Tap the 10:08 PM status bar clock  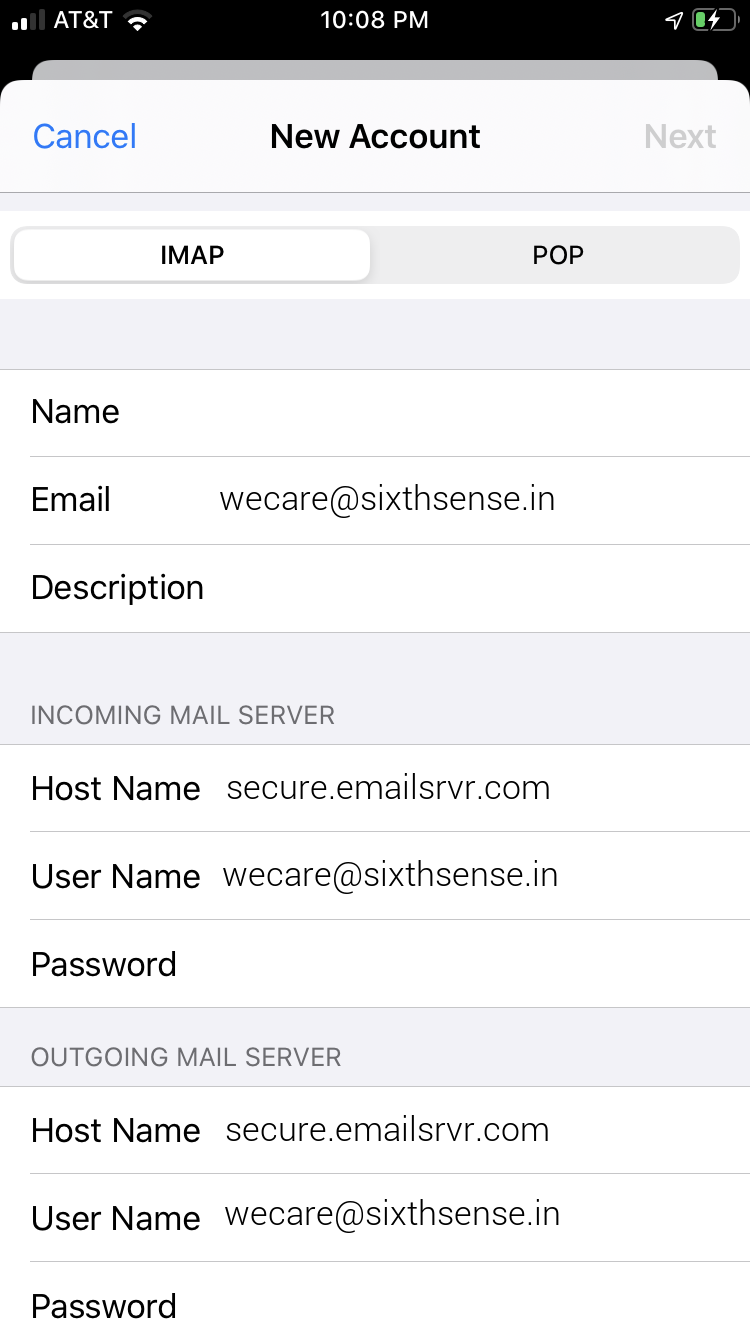[374, 21]
